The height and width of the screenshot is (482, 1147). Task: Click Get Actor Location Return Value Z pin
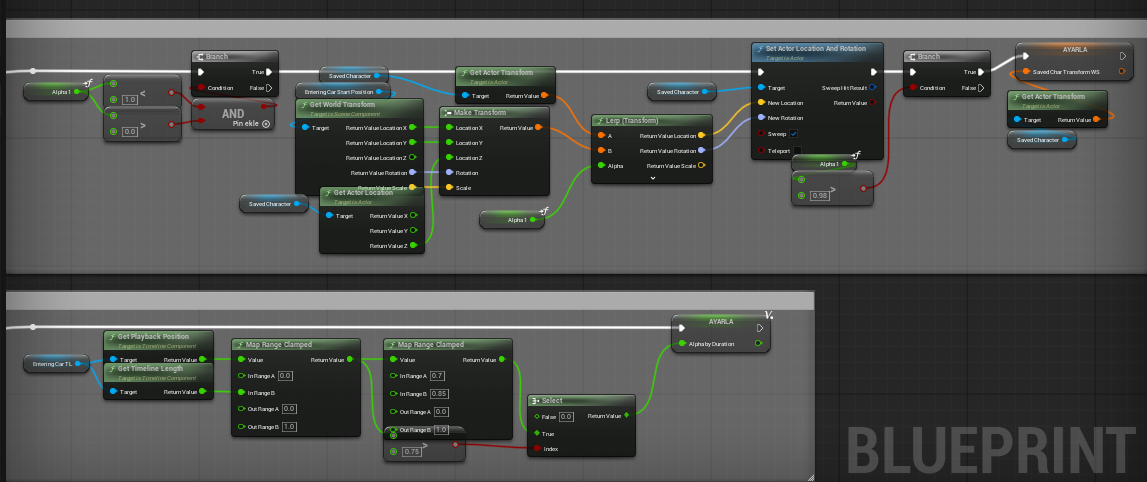click(413, 245)
